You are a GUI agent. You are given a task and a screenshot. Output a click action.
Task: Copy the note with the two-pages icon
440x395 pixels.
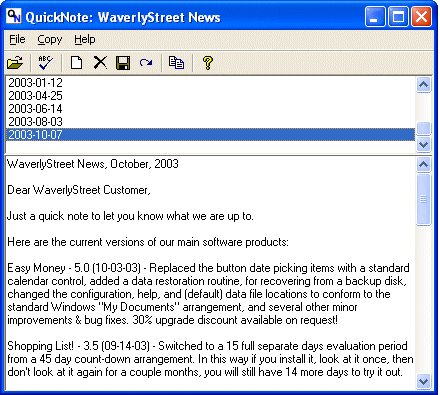176,62
